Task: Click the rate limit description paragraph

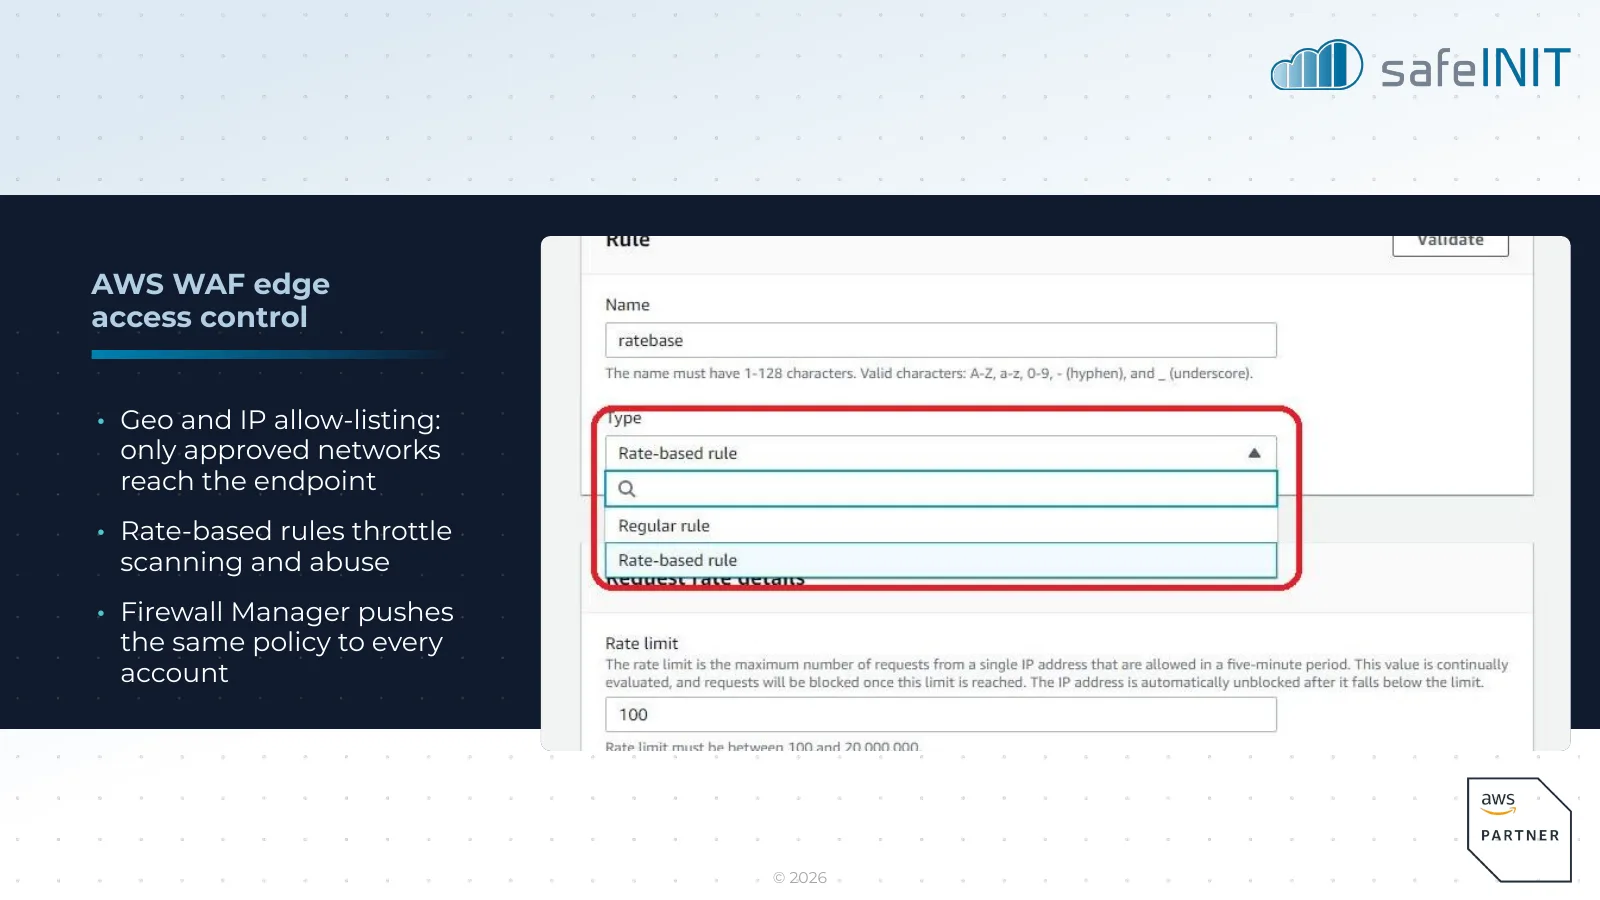Action: pyautogui.click(x=1056, y=673)
